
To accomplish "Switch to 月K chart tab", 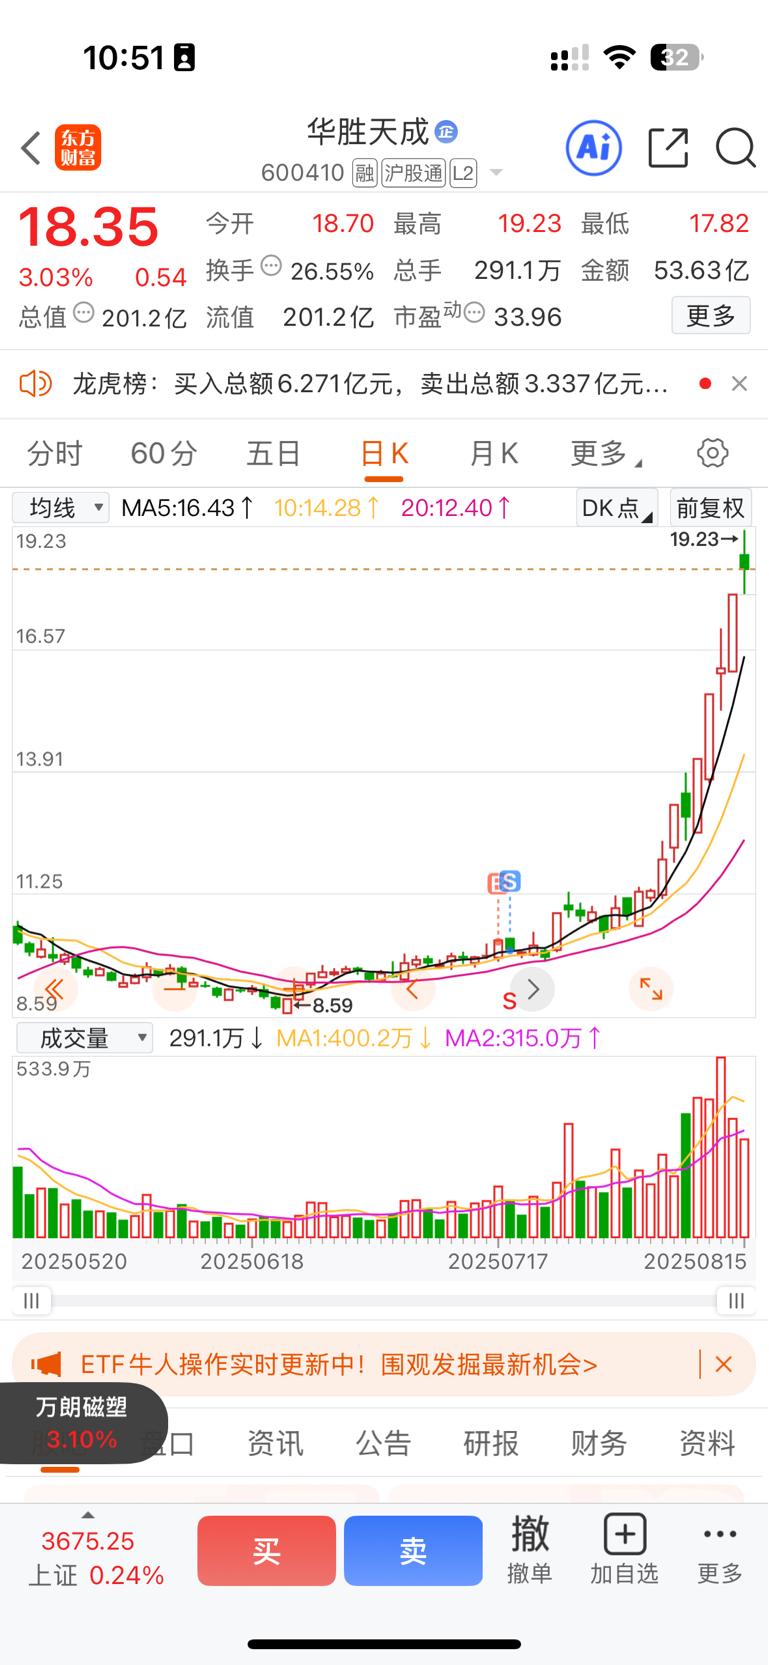I will [494, 453].
